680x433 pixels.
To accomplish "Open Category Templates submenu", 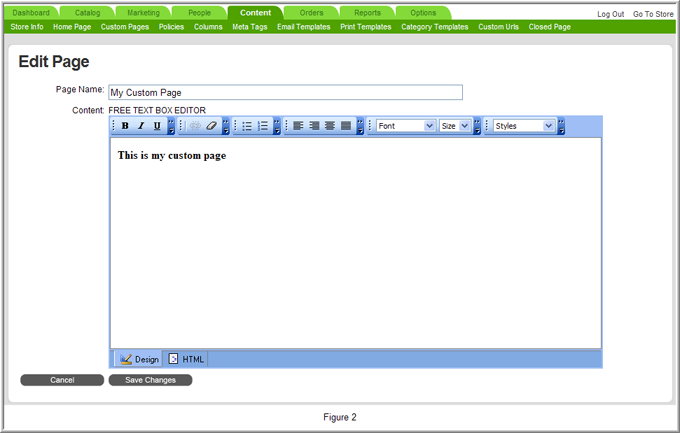I will point(435,27).
